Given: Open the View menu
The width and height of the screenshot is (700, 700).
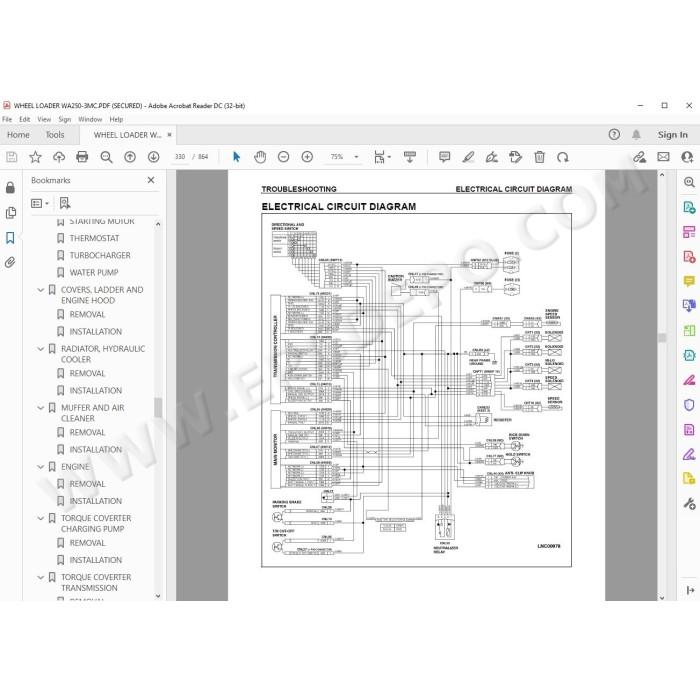Looking at the screenshot, I should pos(44,119).
